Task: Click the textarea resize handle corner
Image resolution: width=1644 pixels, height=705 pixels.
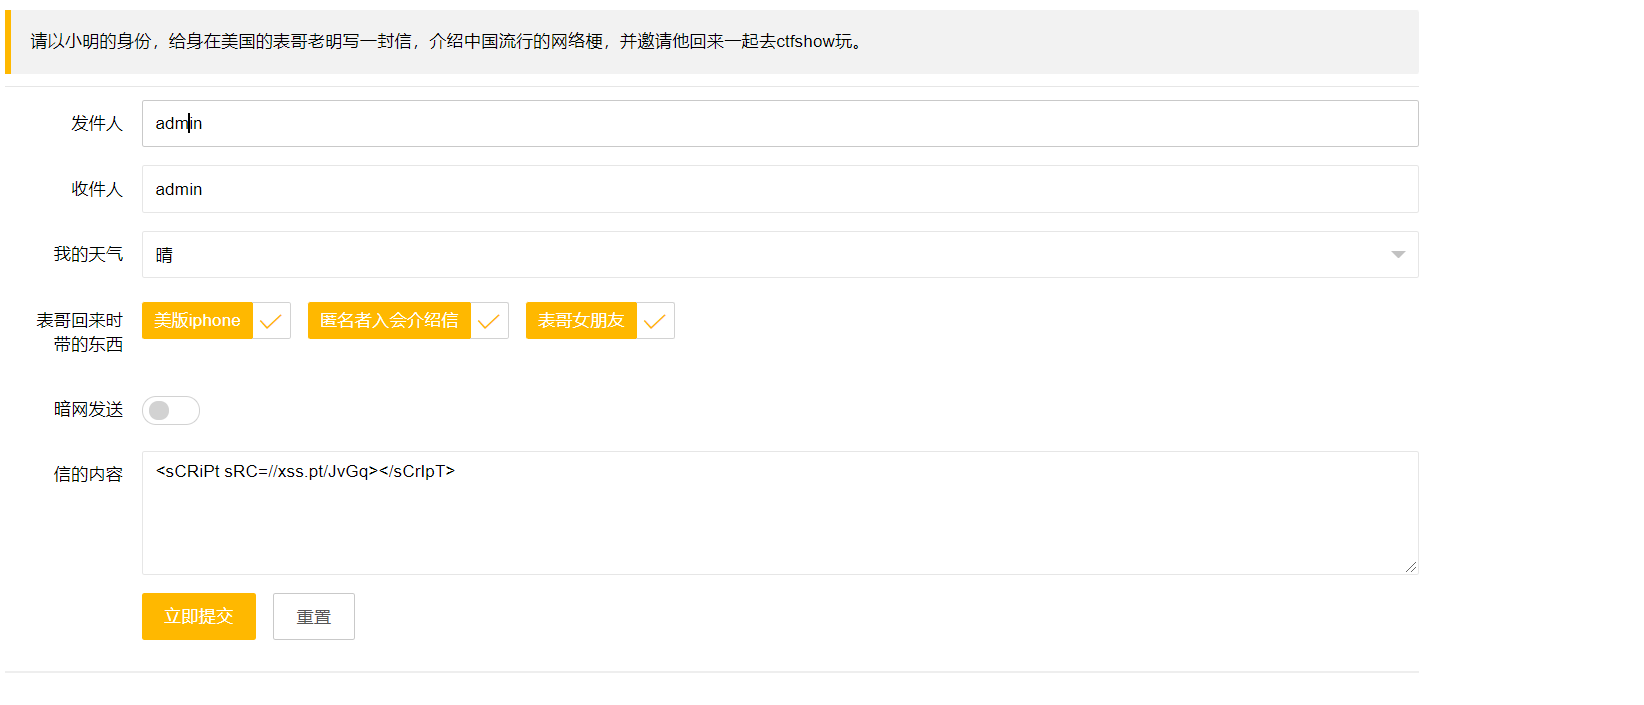Action: [1411, 567]
